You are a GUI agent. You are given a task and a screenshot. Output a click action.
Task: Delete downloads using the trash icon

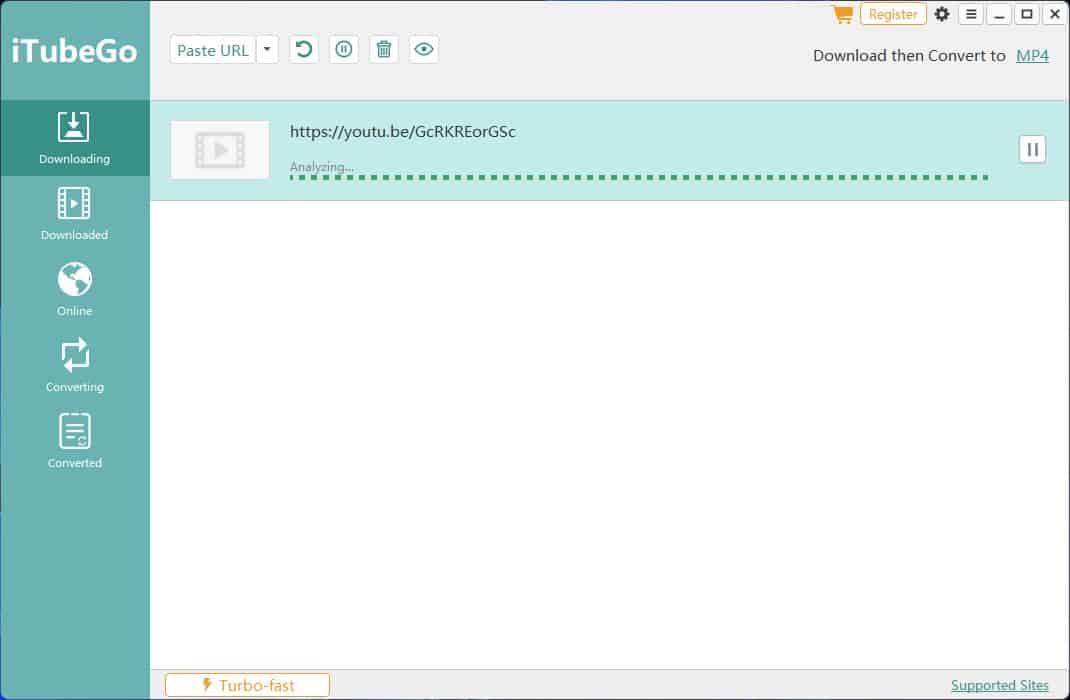[384, 50]
